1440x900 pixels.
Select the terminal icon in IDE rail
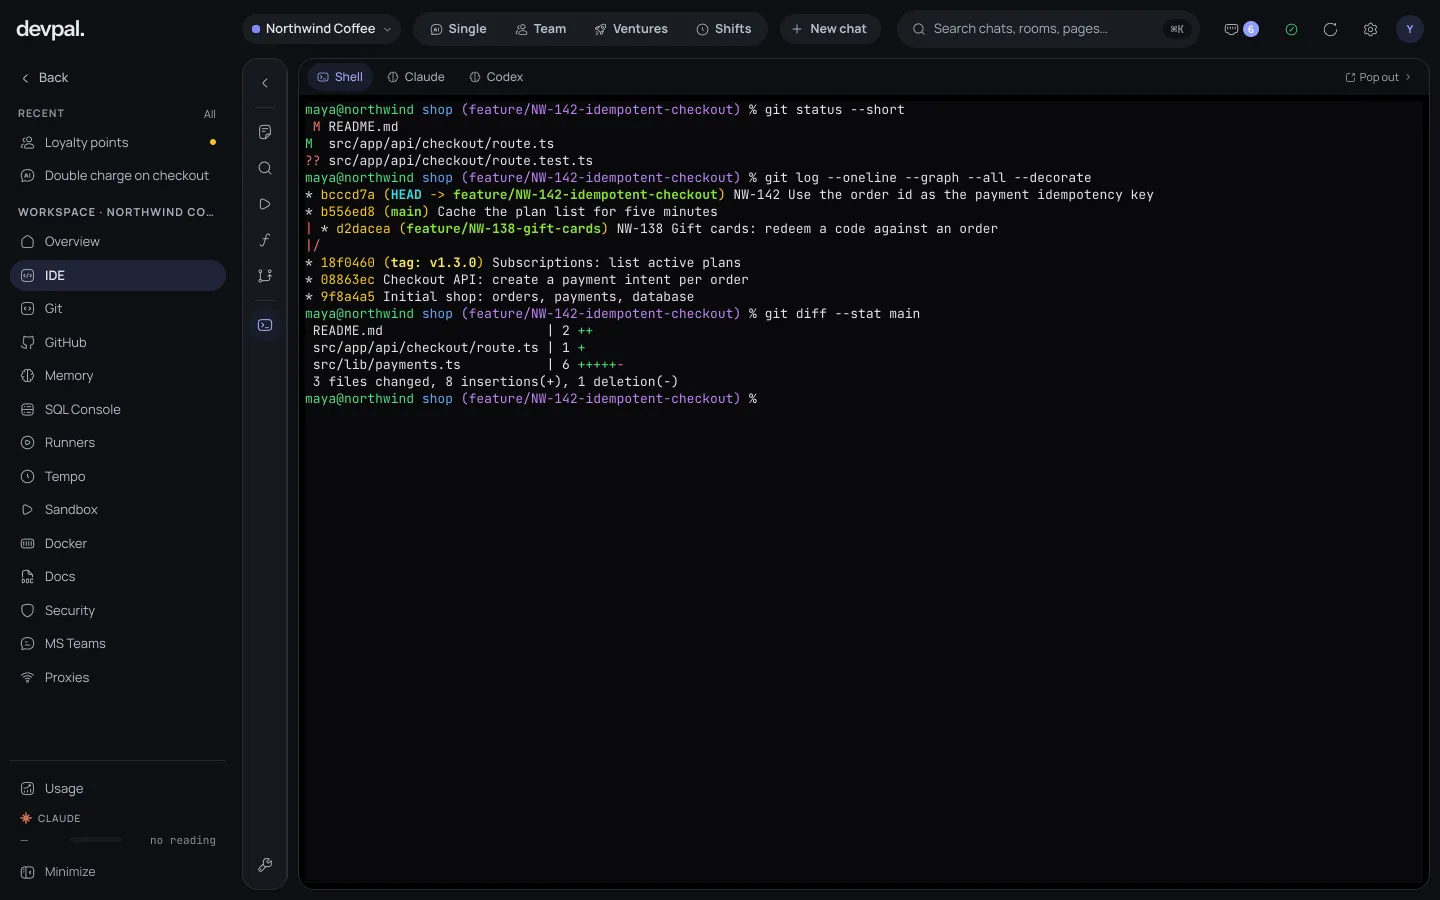click(x=265, y=325)
